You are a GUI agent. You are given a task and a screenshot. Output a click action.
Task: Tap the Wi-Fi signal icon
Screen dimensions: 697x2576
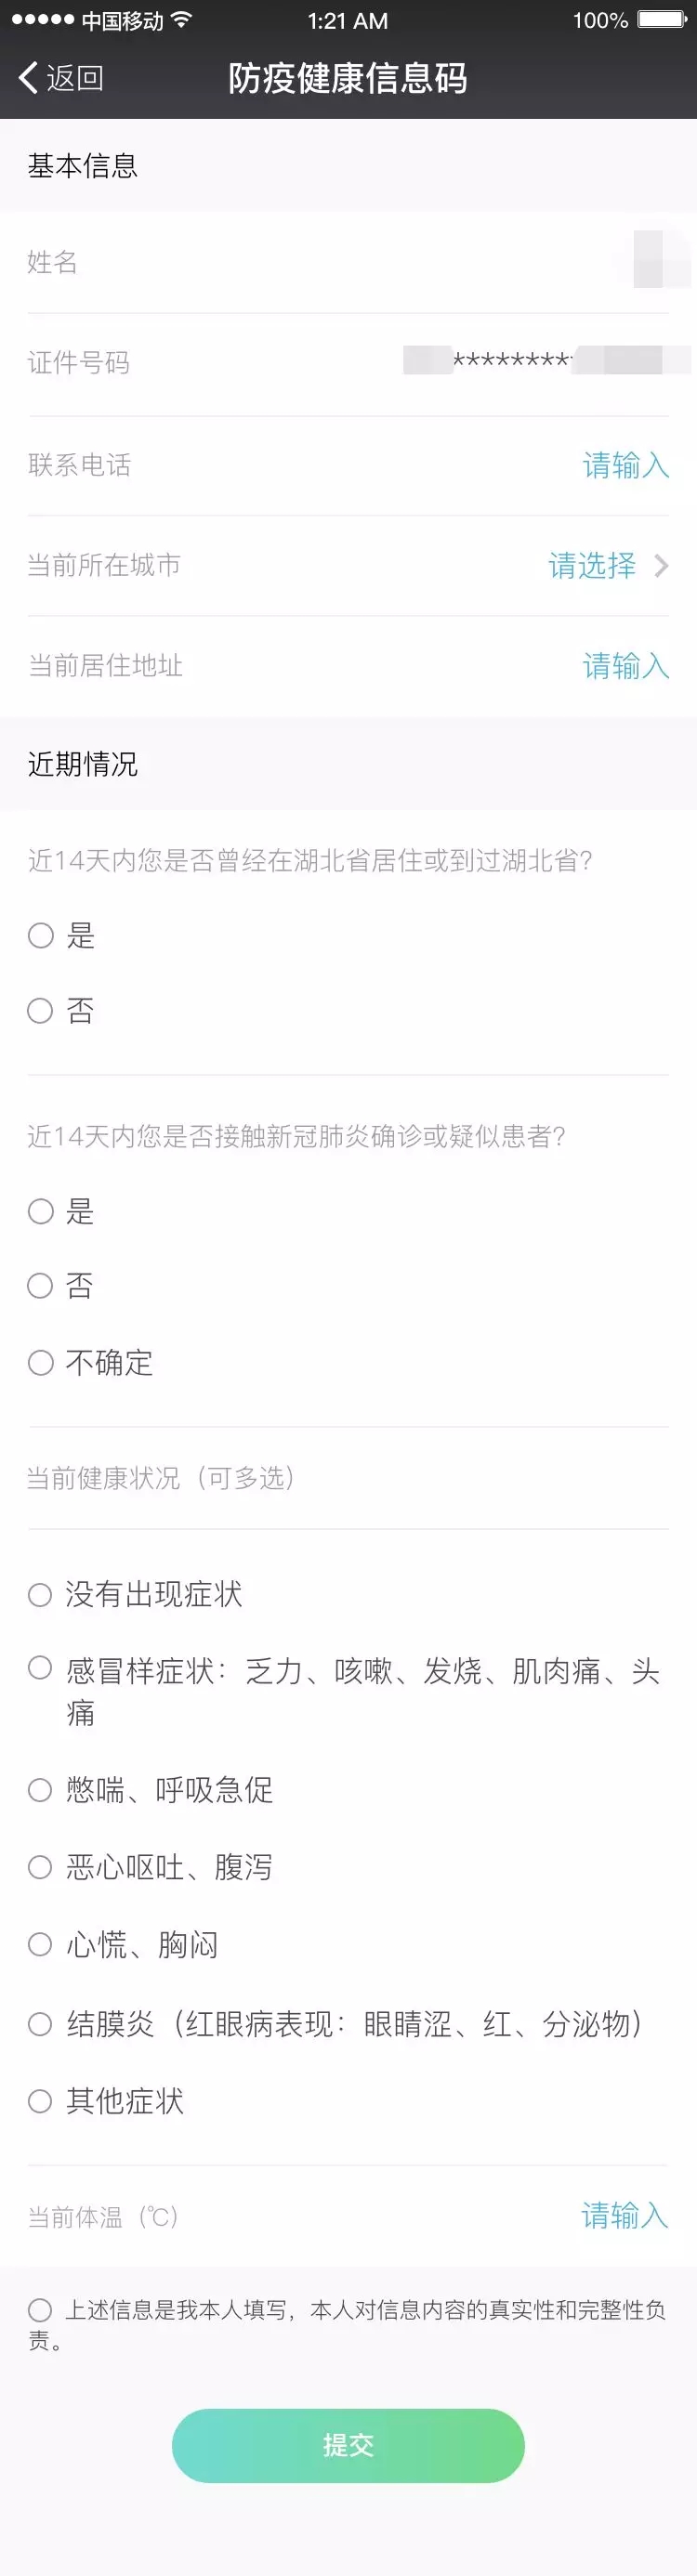[181, 20]
